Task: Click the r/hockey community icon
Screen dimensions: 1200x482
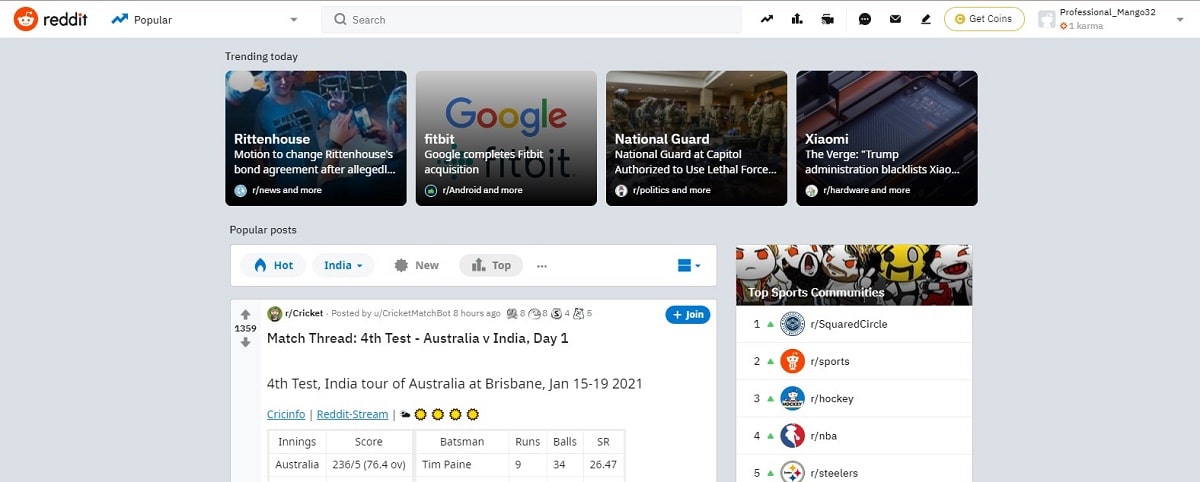Action: coord(792,398)
